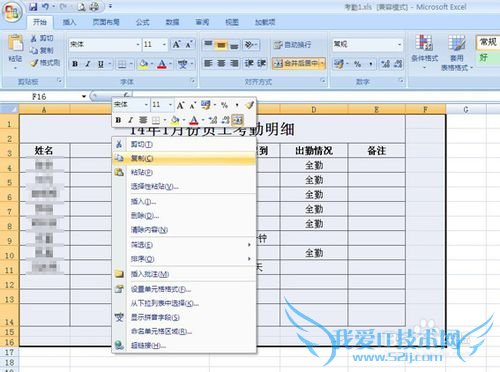Increase decimal places in ribbon
The width and height of the screenshot is (500, 372).
pos(385,64)
